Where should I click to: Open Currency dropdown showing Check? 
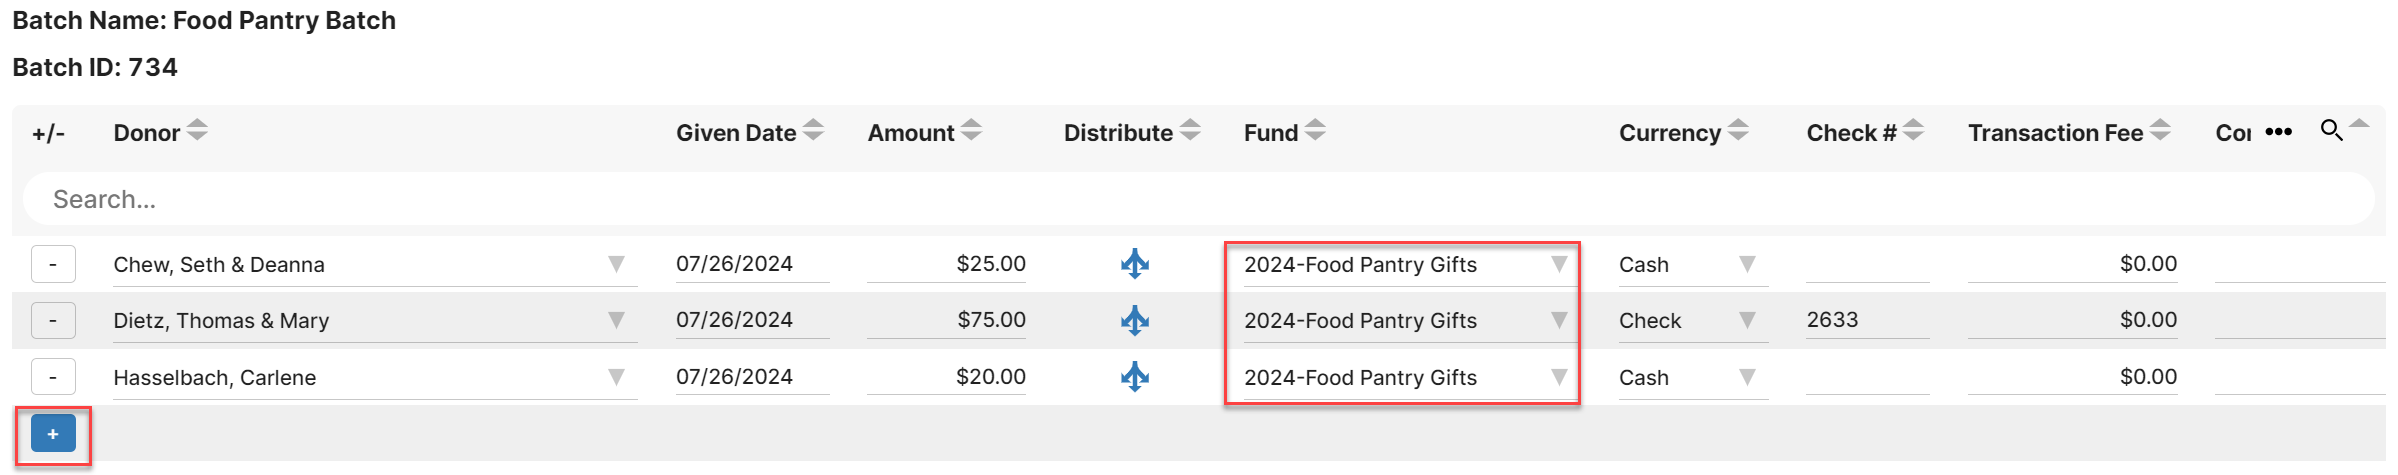tap(1747, 320)
